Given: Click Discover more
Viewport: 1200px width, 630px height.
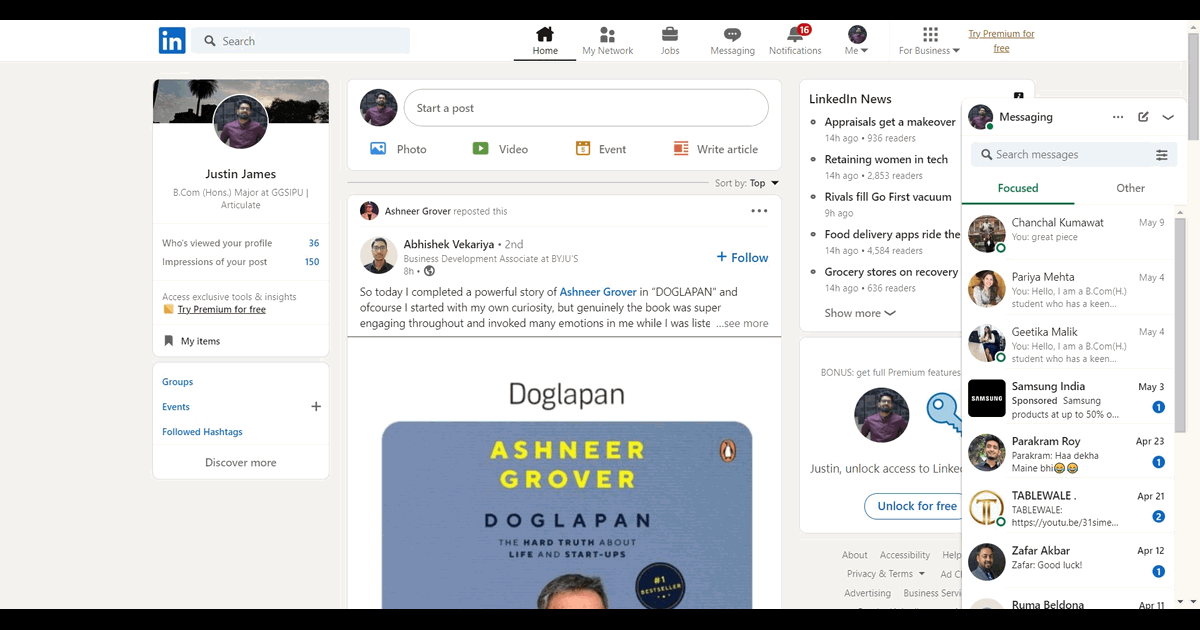Looking at the screenshot, I should coord(241,463).
